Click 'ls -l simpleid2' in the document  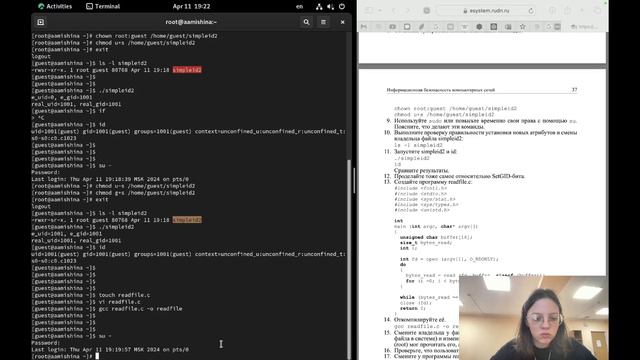tap(418, 145)
